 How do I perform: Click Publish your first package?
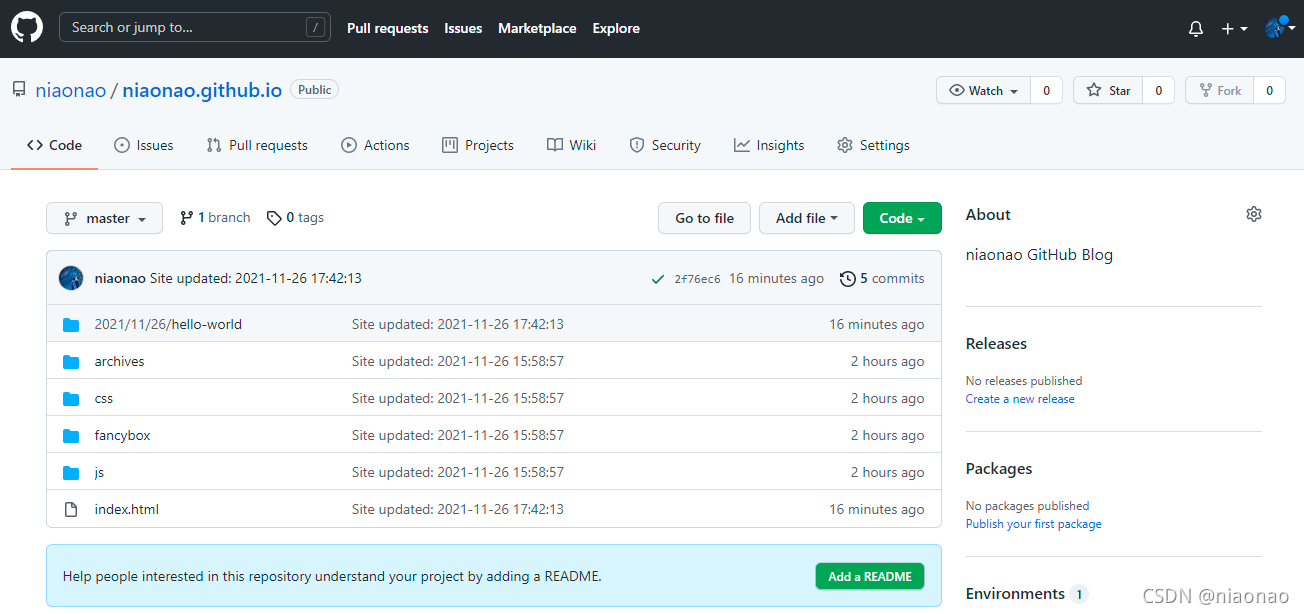pyautogui.click(x=1034, y=524)
